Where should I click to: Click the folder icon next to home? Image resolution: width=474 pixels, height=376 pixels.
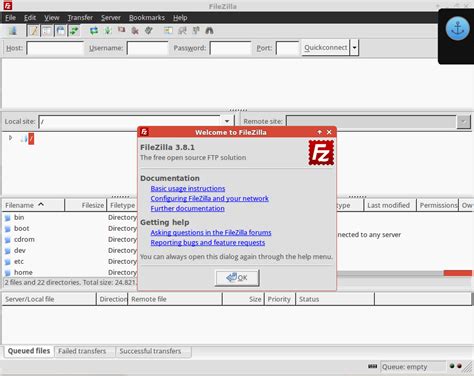(8, 273)
